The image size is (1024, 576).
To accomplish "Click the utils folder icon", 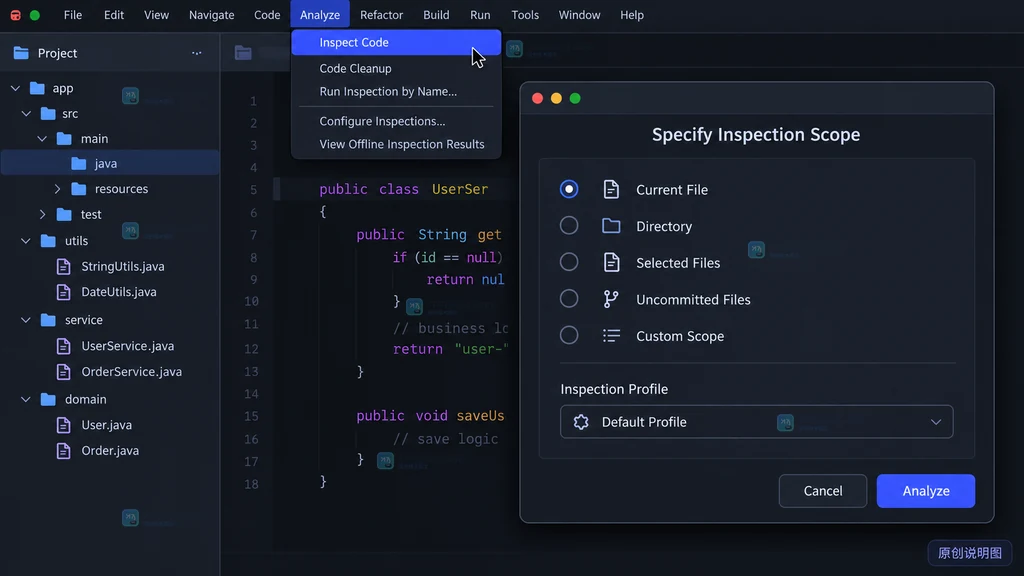I will [48, 241].
